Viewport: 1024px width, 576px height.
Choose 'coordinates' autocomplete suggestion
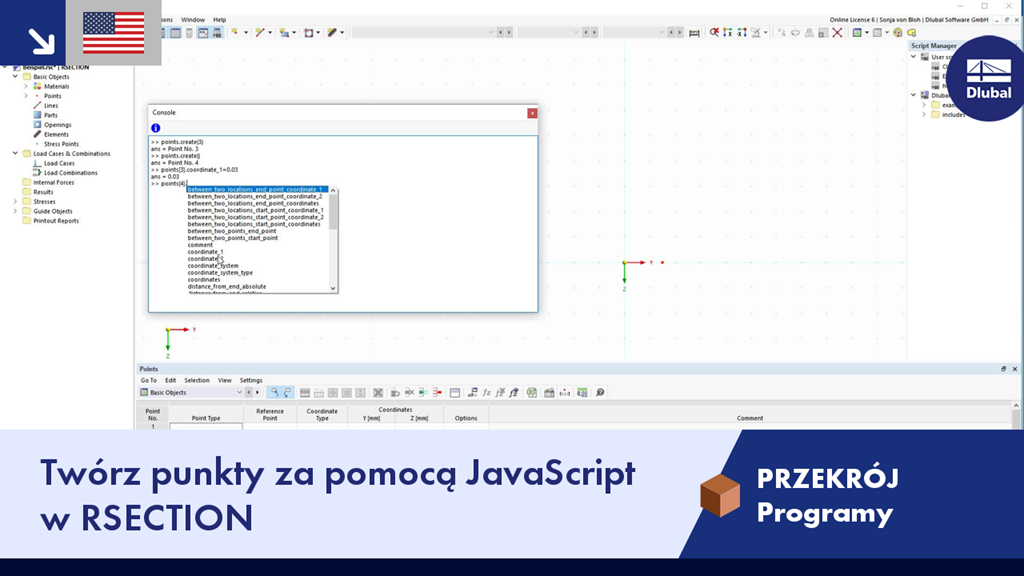click(204, 280)
